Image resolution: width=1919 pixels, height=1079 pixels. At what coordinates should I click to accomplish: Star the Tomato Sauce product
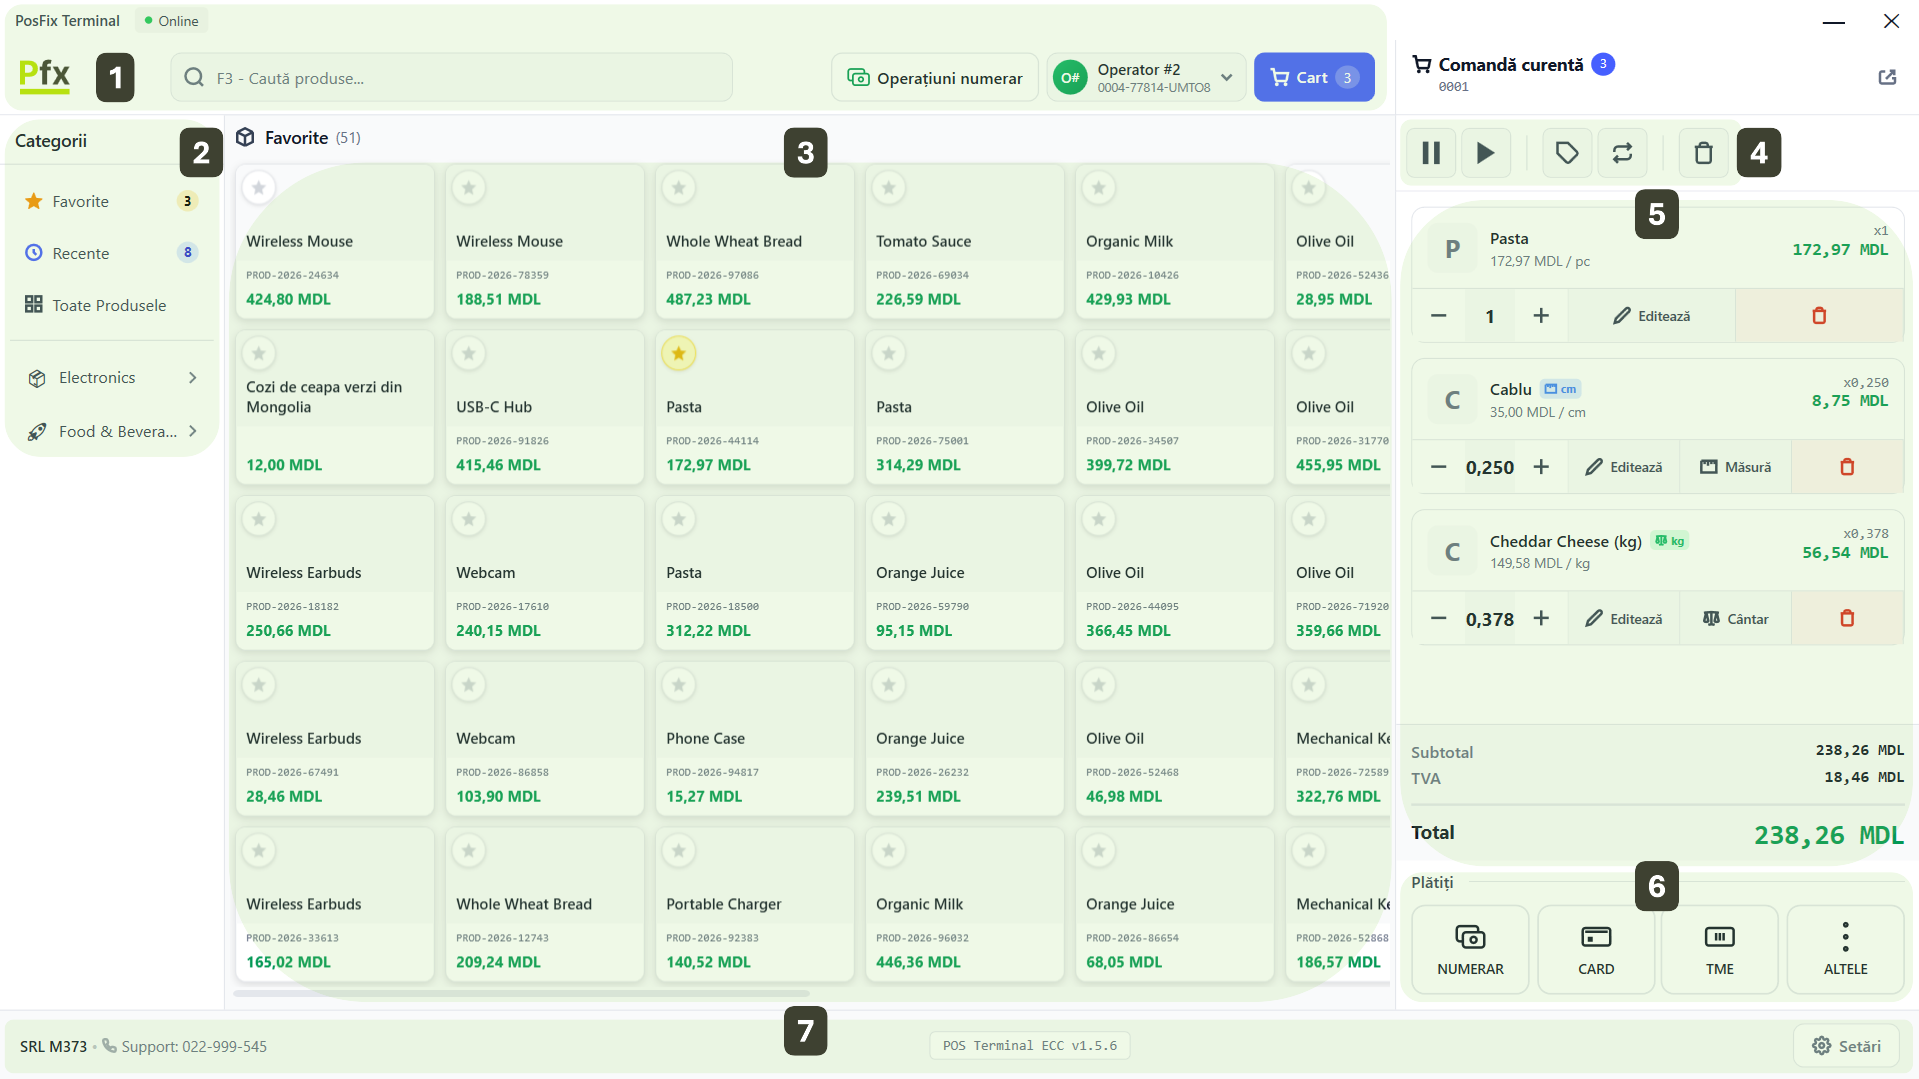(x=888, y=188)
